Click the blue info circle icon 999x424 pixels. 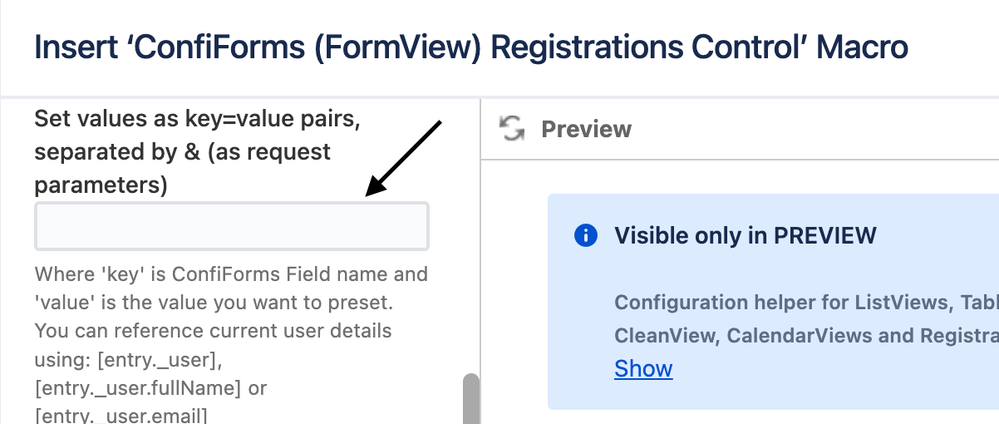tap(586, 235)
